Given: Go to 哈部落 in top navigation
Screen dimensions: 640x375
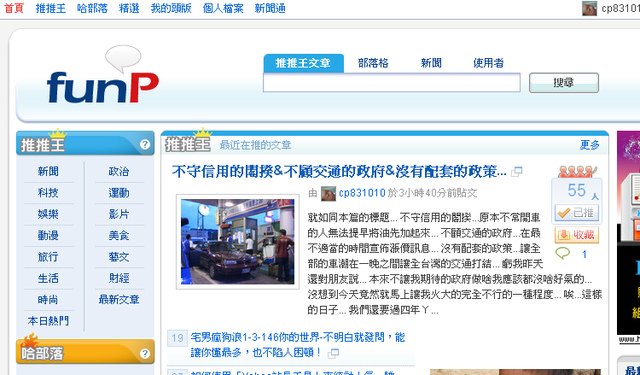Looking at the screenshot, I should pyautogui.click(x=92, y=9).
